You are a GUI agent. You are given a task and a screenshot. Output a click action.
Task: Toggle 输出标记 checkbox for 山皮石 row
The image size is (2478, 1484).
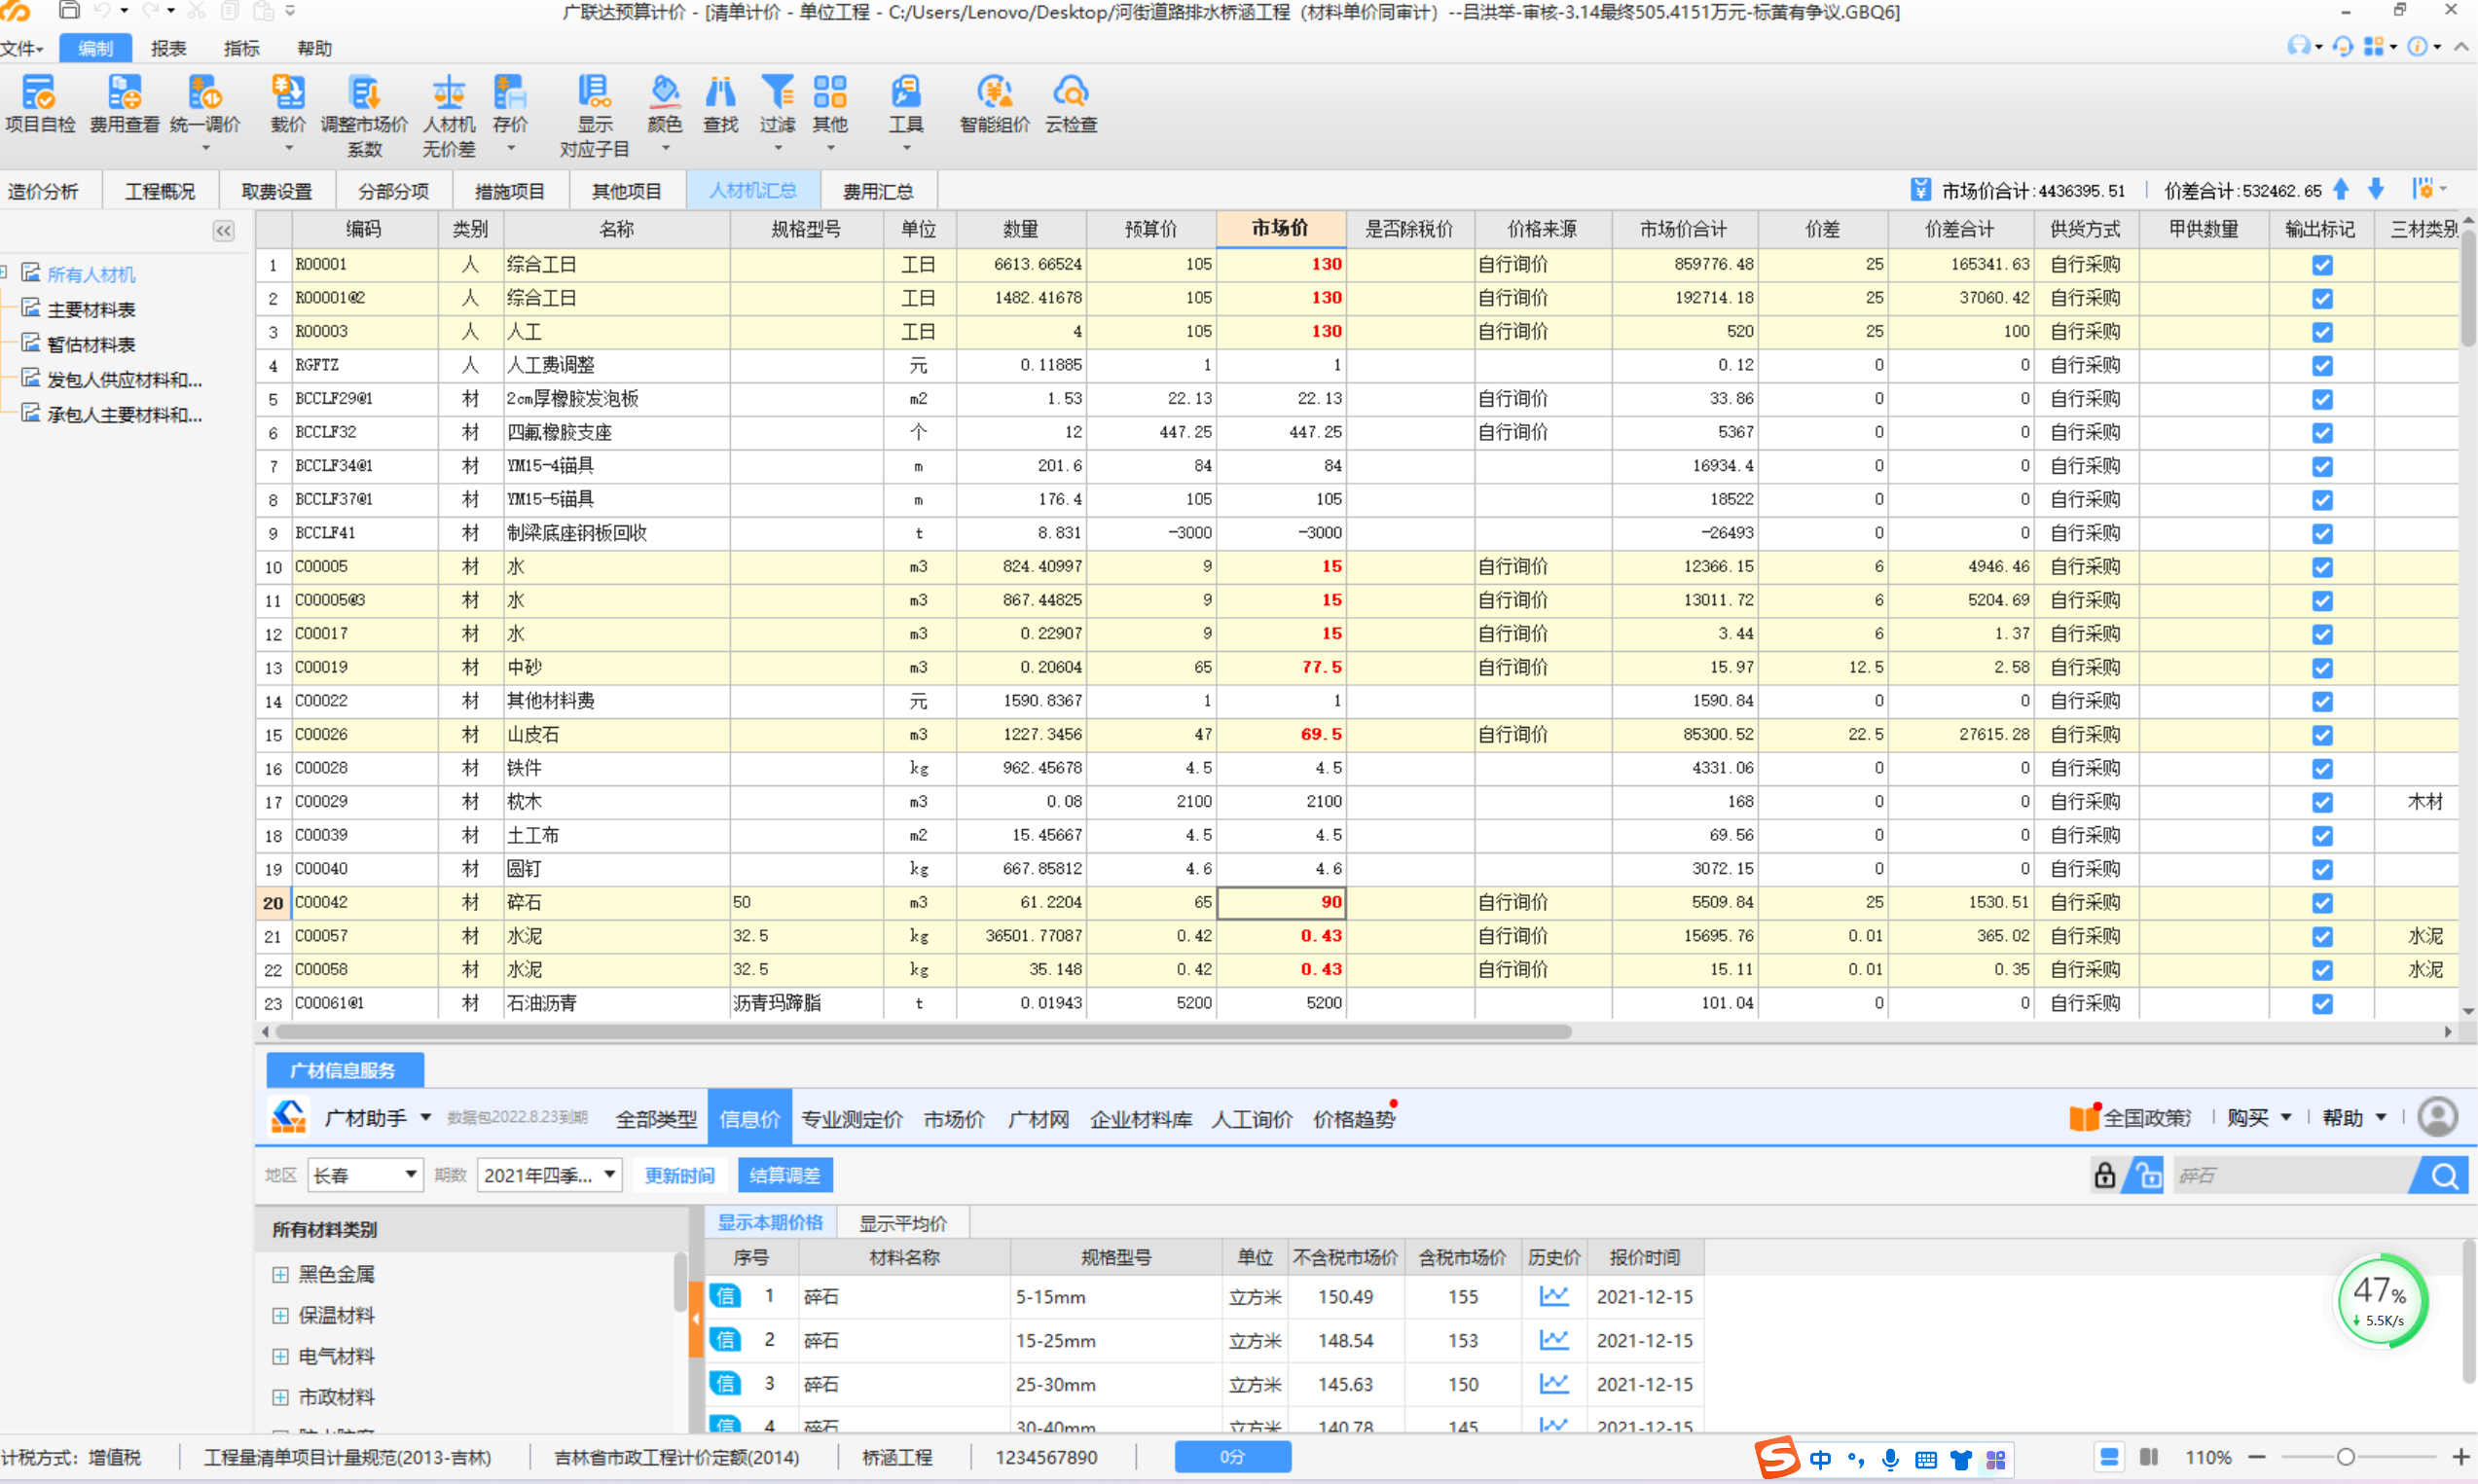point(2322,735)
